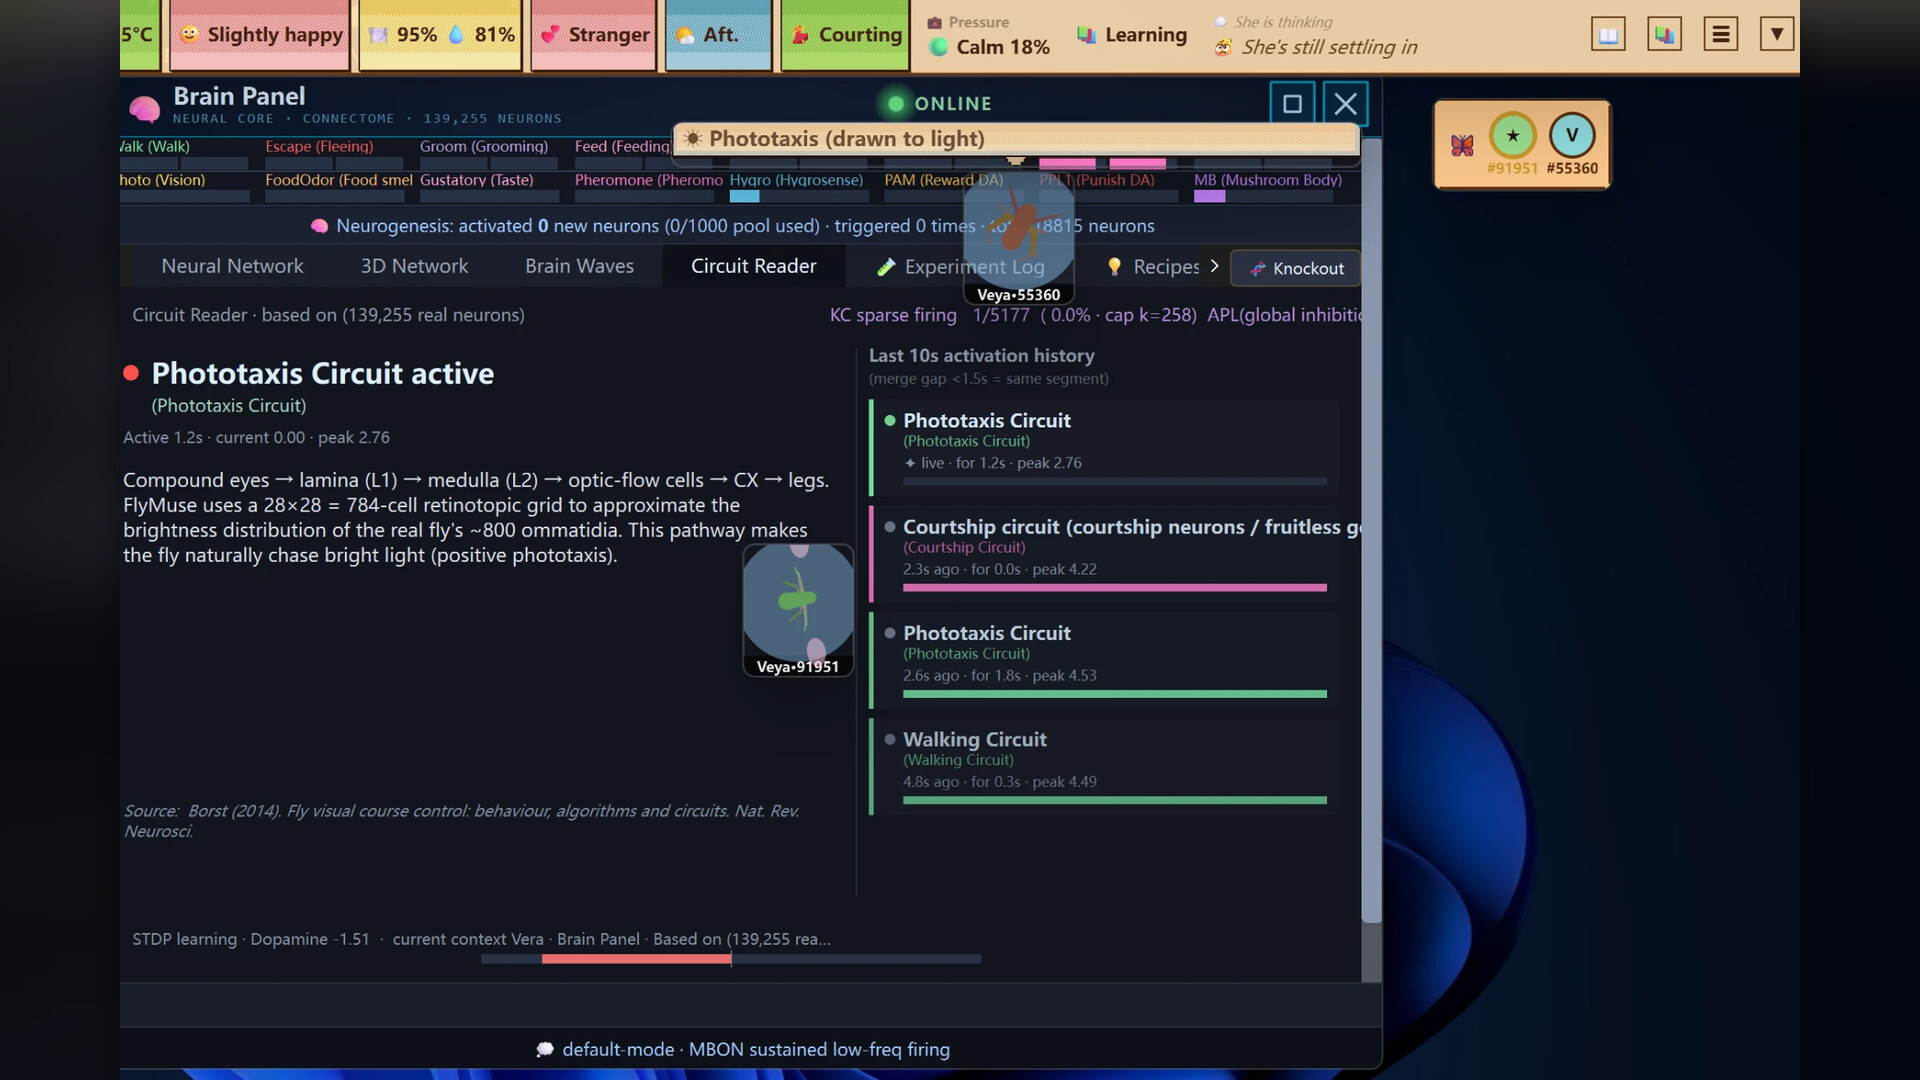The width and height of the screenshot is (1920, 1080).
Task: Click the Groom (Grooming) neuron group label
Action: [484, 146]
